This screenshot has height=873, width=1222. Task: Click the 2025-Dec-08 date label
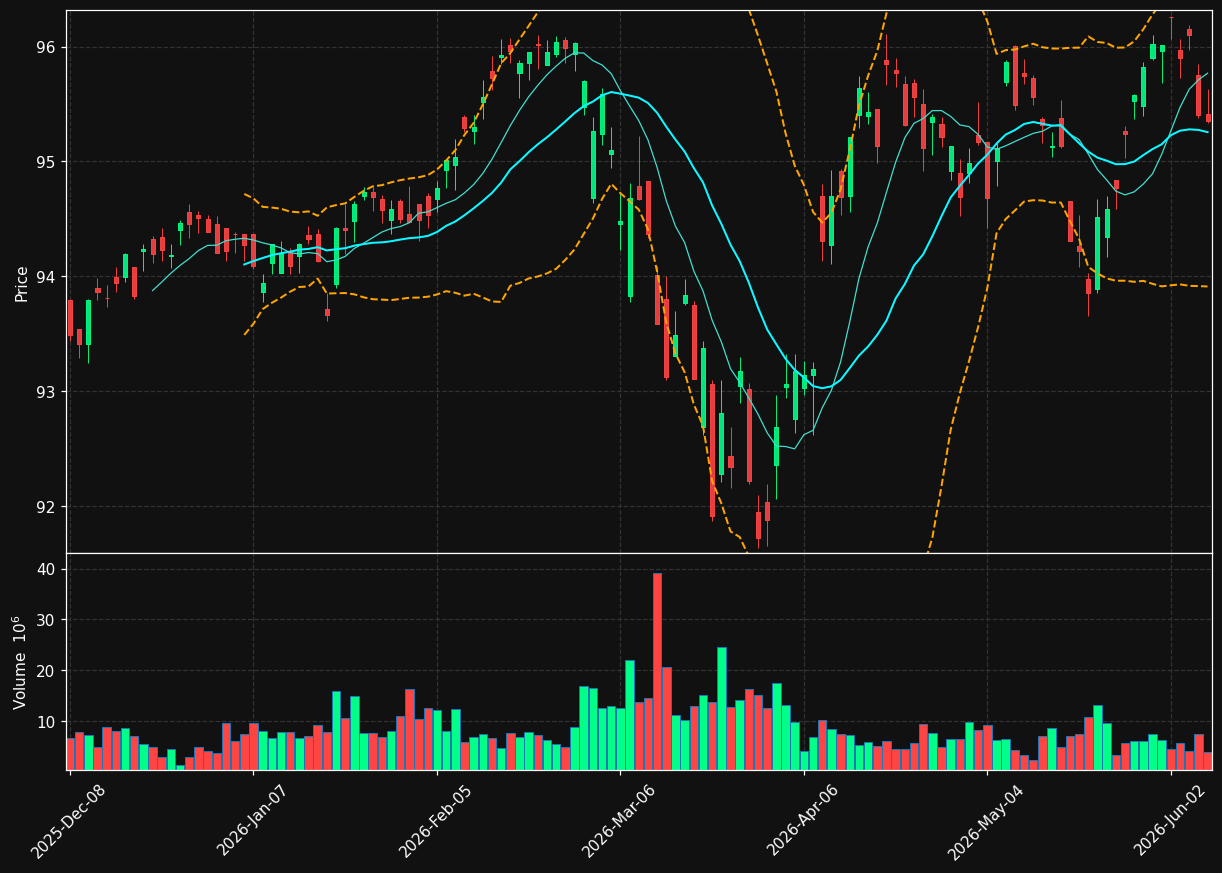68,821
